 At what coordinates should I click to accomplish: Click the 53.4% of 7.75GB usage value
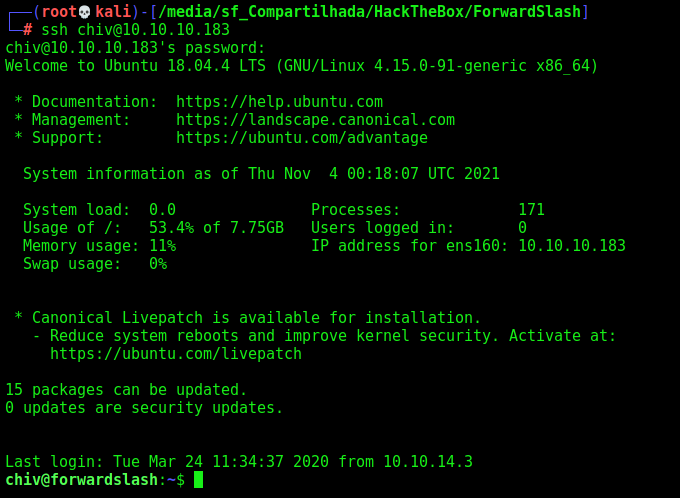[x=216, y=228]
